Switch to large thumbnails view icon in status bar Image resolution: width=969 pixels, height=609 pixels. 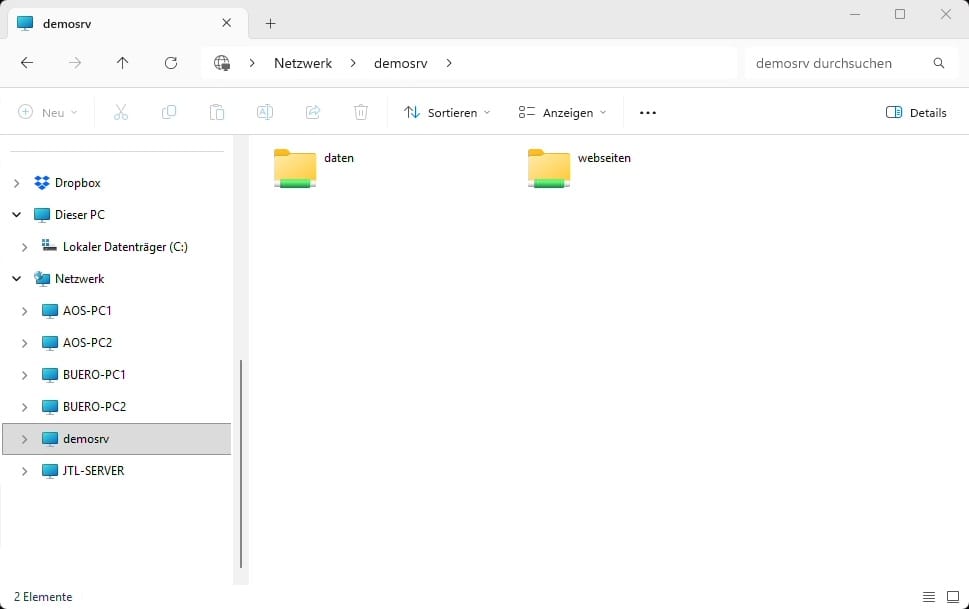(x=953, y=597)
